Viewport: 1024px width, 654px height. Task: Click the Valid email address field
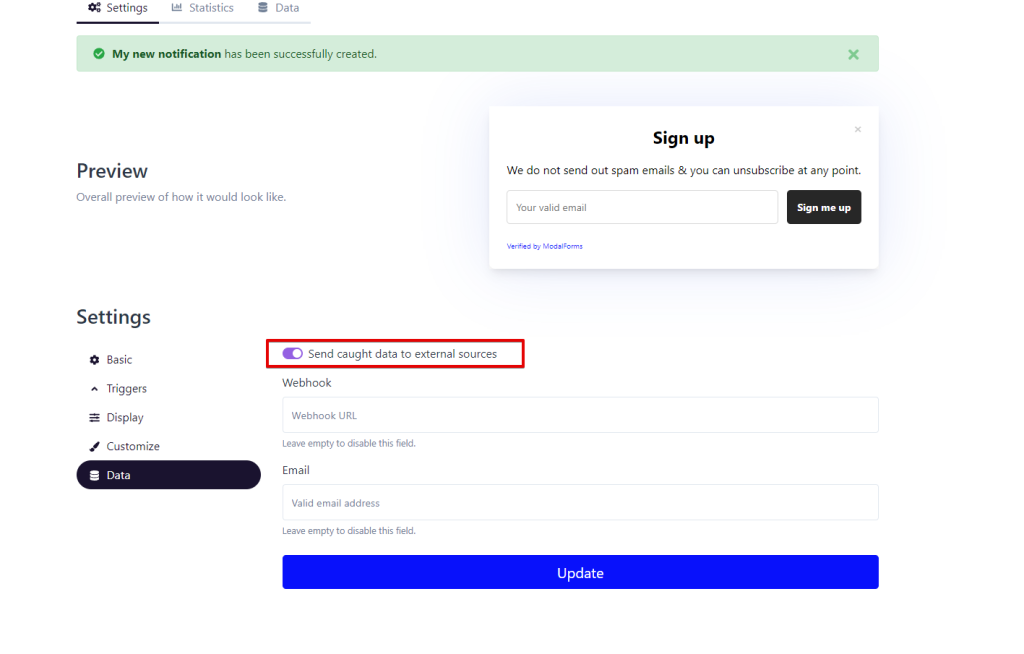tap(580, 503)
